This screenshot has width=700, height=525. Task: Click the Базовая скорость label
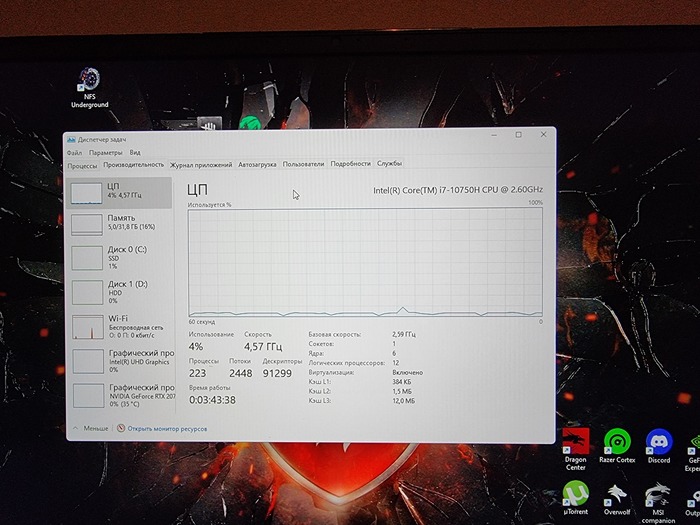[x=335, y=334]
